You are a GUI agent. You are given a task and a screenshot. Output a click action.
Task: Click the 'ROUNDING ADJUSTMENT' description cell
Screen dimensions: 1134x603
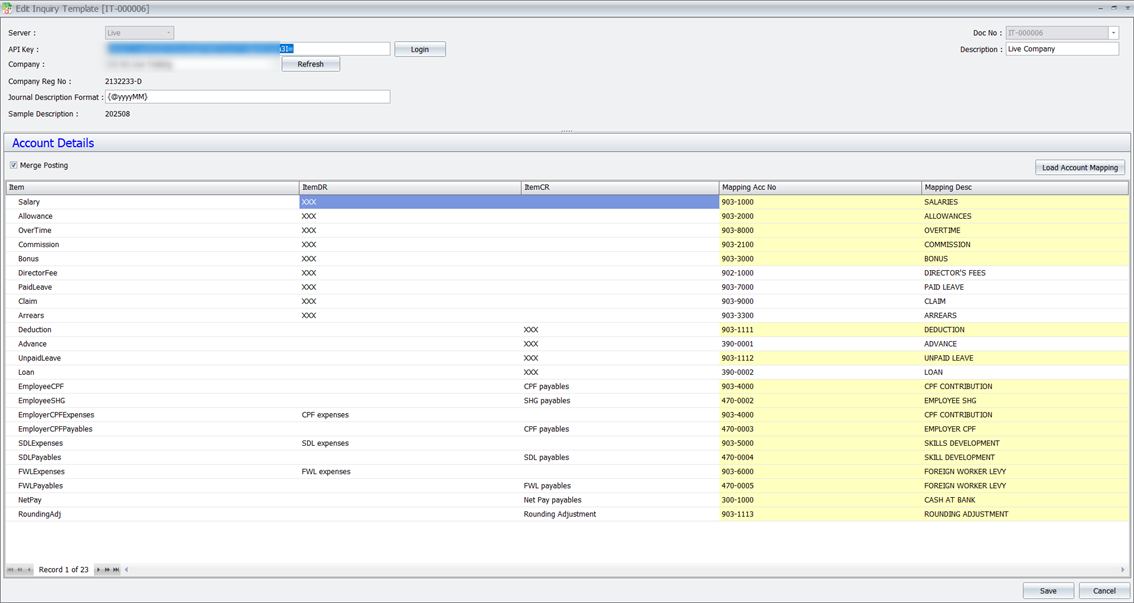tap(1025, 514)
